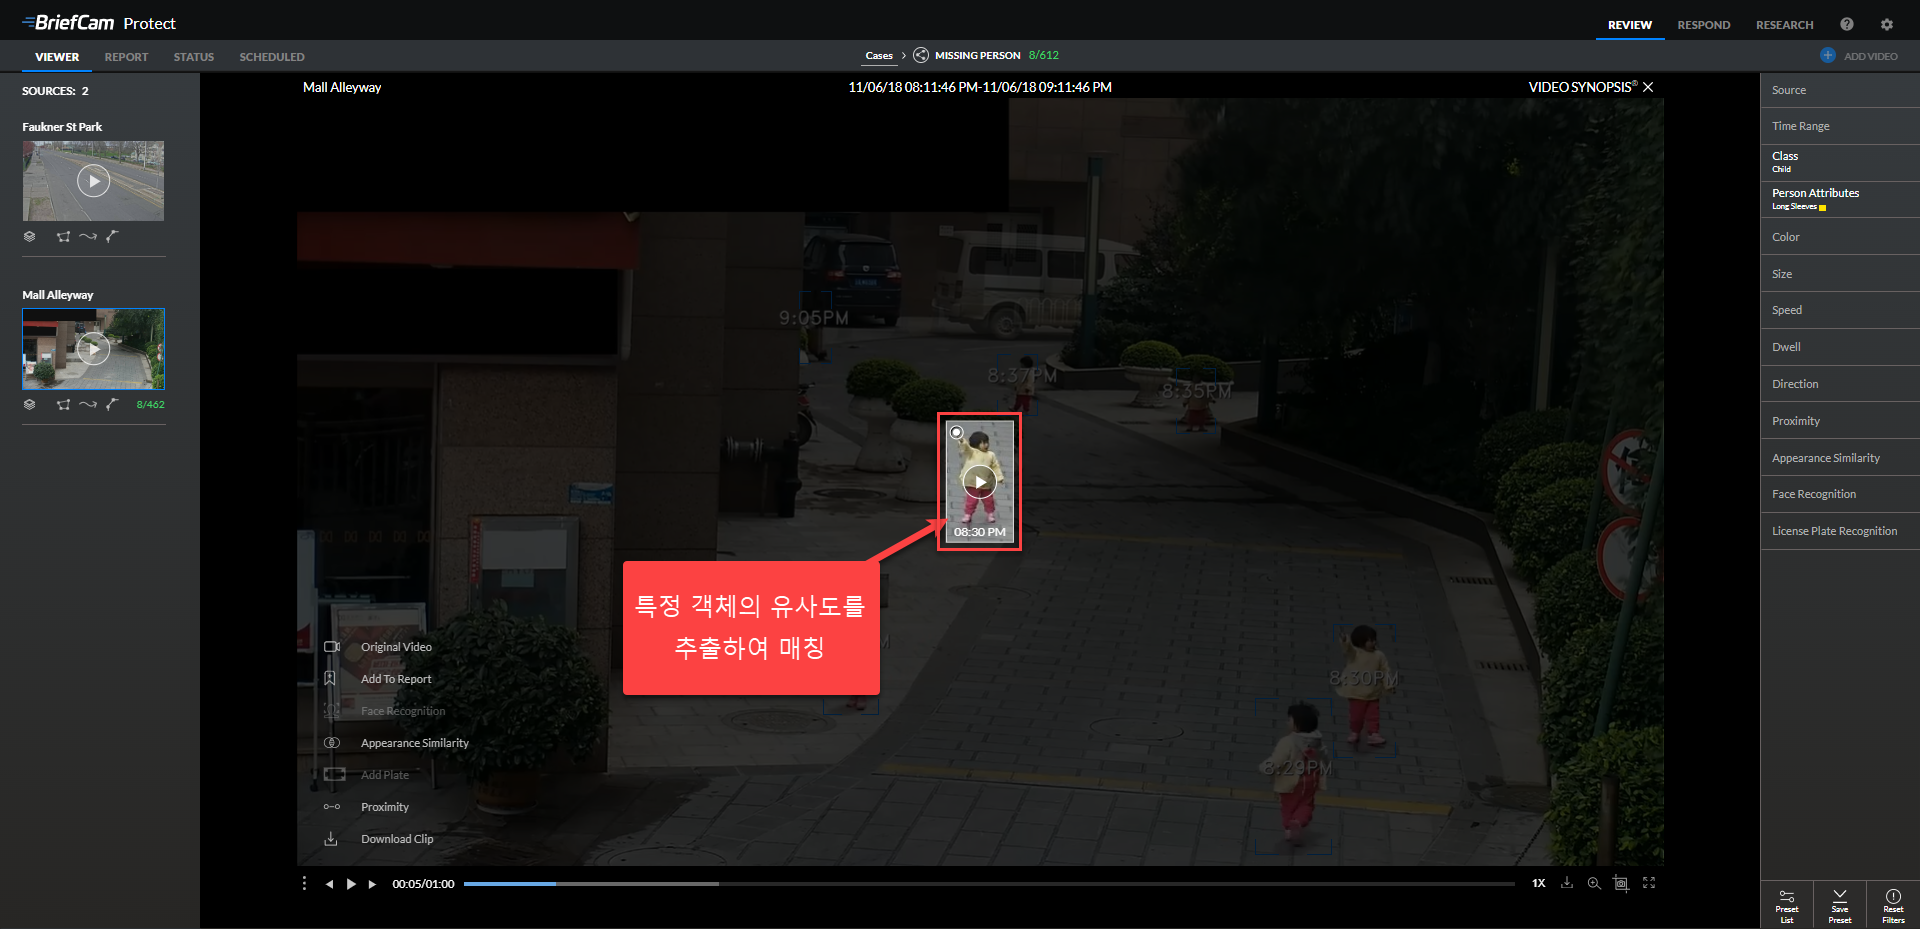This screenshot has height=929, width=1920.
Task: Open the help question mark icon
Action: point(1847,24)
